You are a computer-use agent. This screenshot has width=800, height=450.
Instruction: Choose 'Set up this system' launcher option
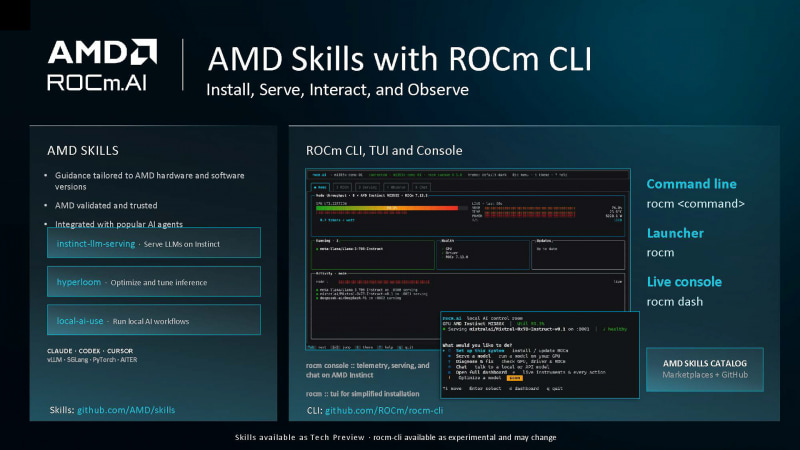point(478,351)
